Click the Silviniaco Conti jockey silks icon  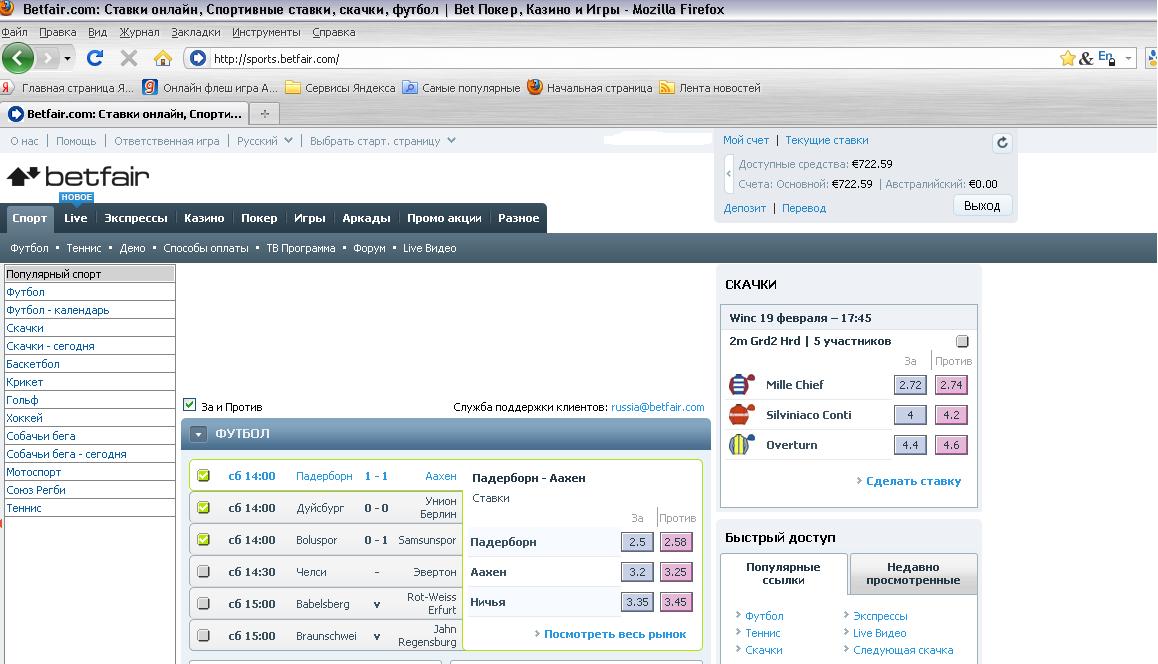point(741,414)
